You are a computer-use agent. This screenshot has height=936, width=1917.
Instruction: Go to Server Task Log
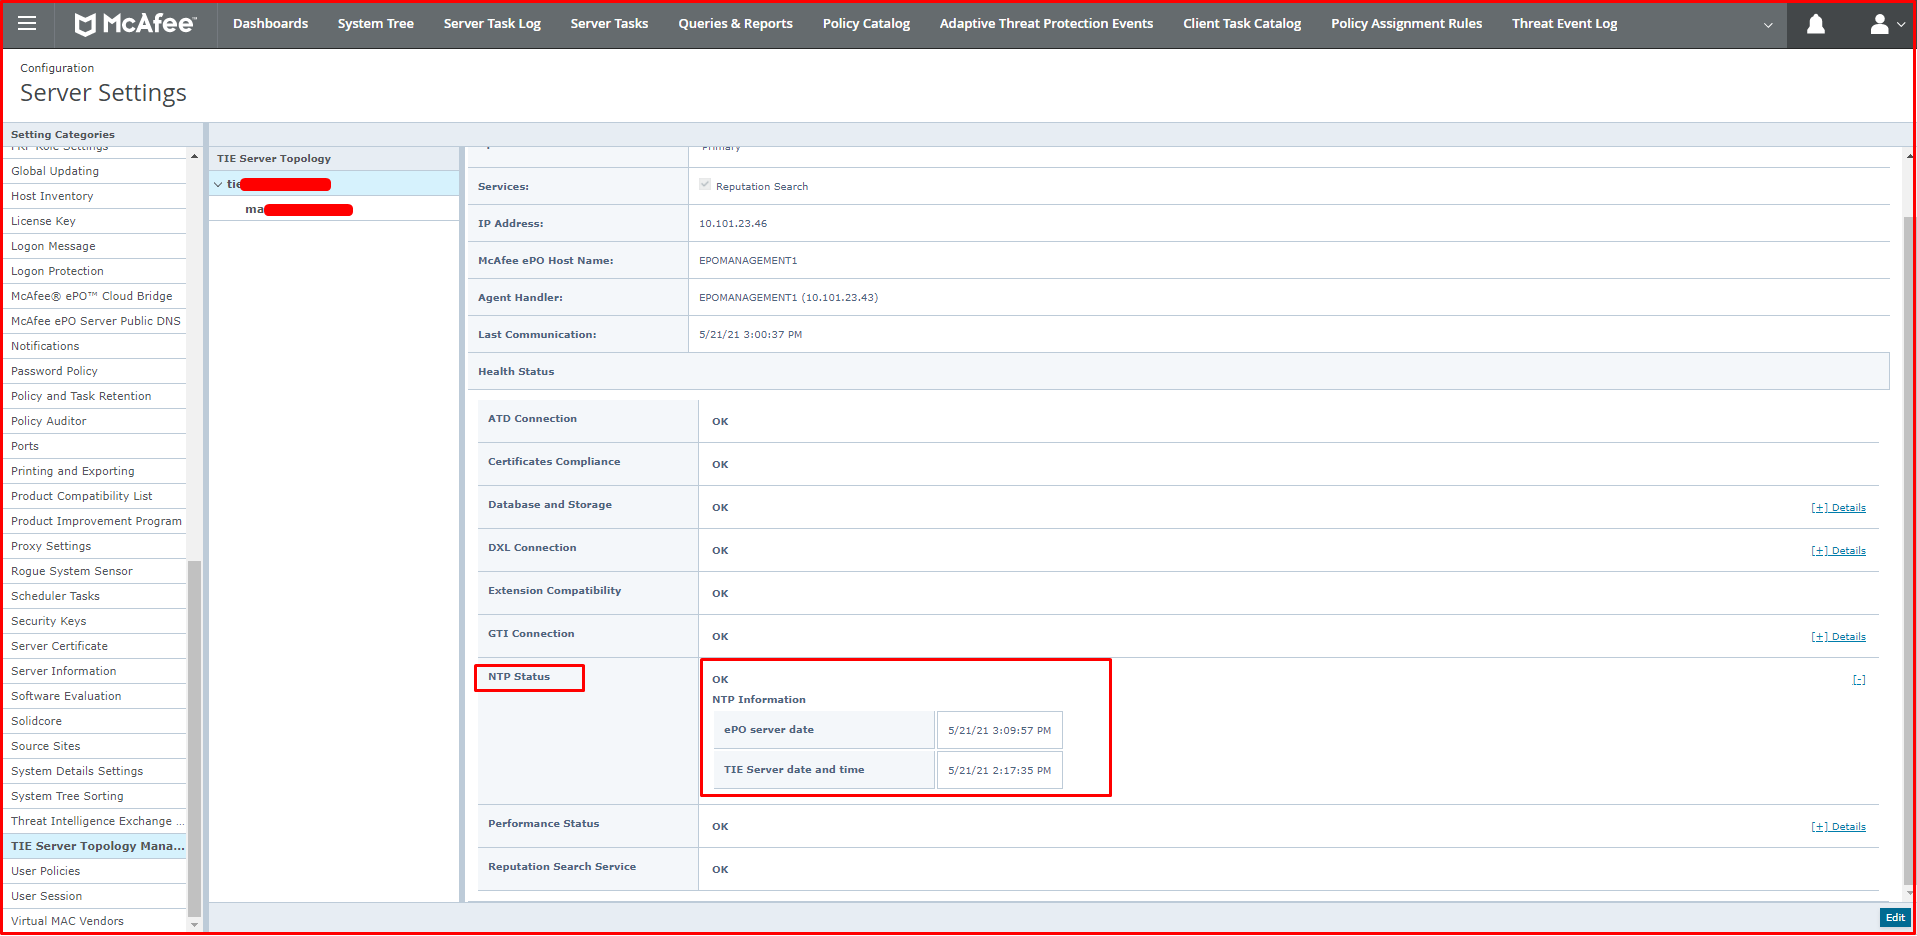pos(492,23)
